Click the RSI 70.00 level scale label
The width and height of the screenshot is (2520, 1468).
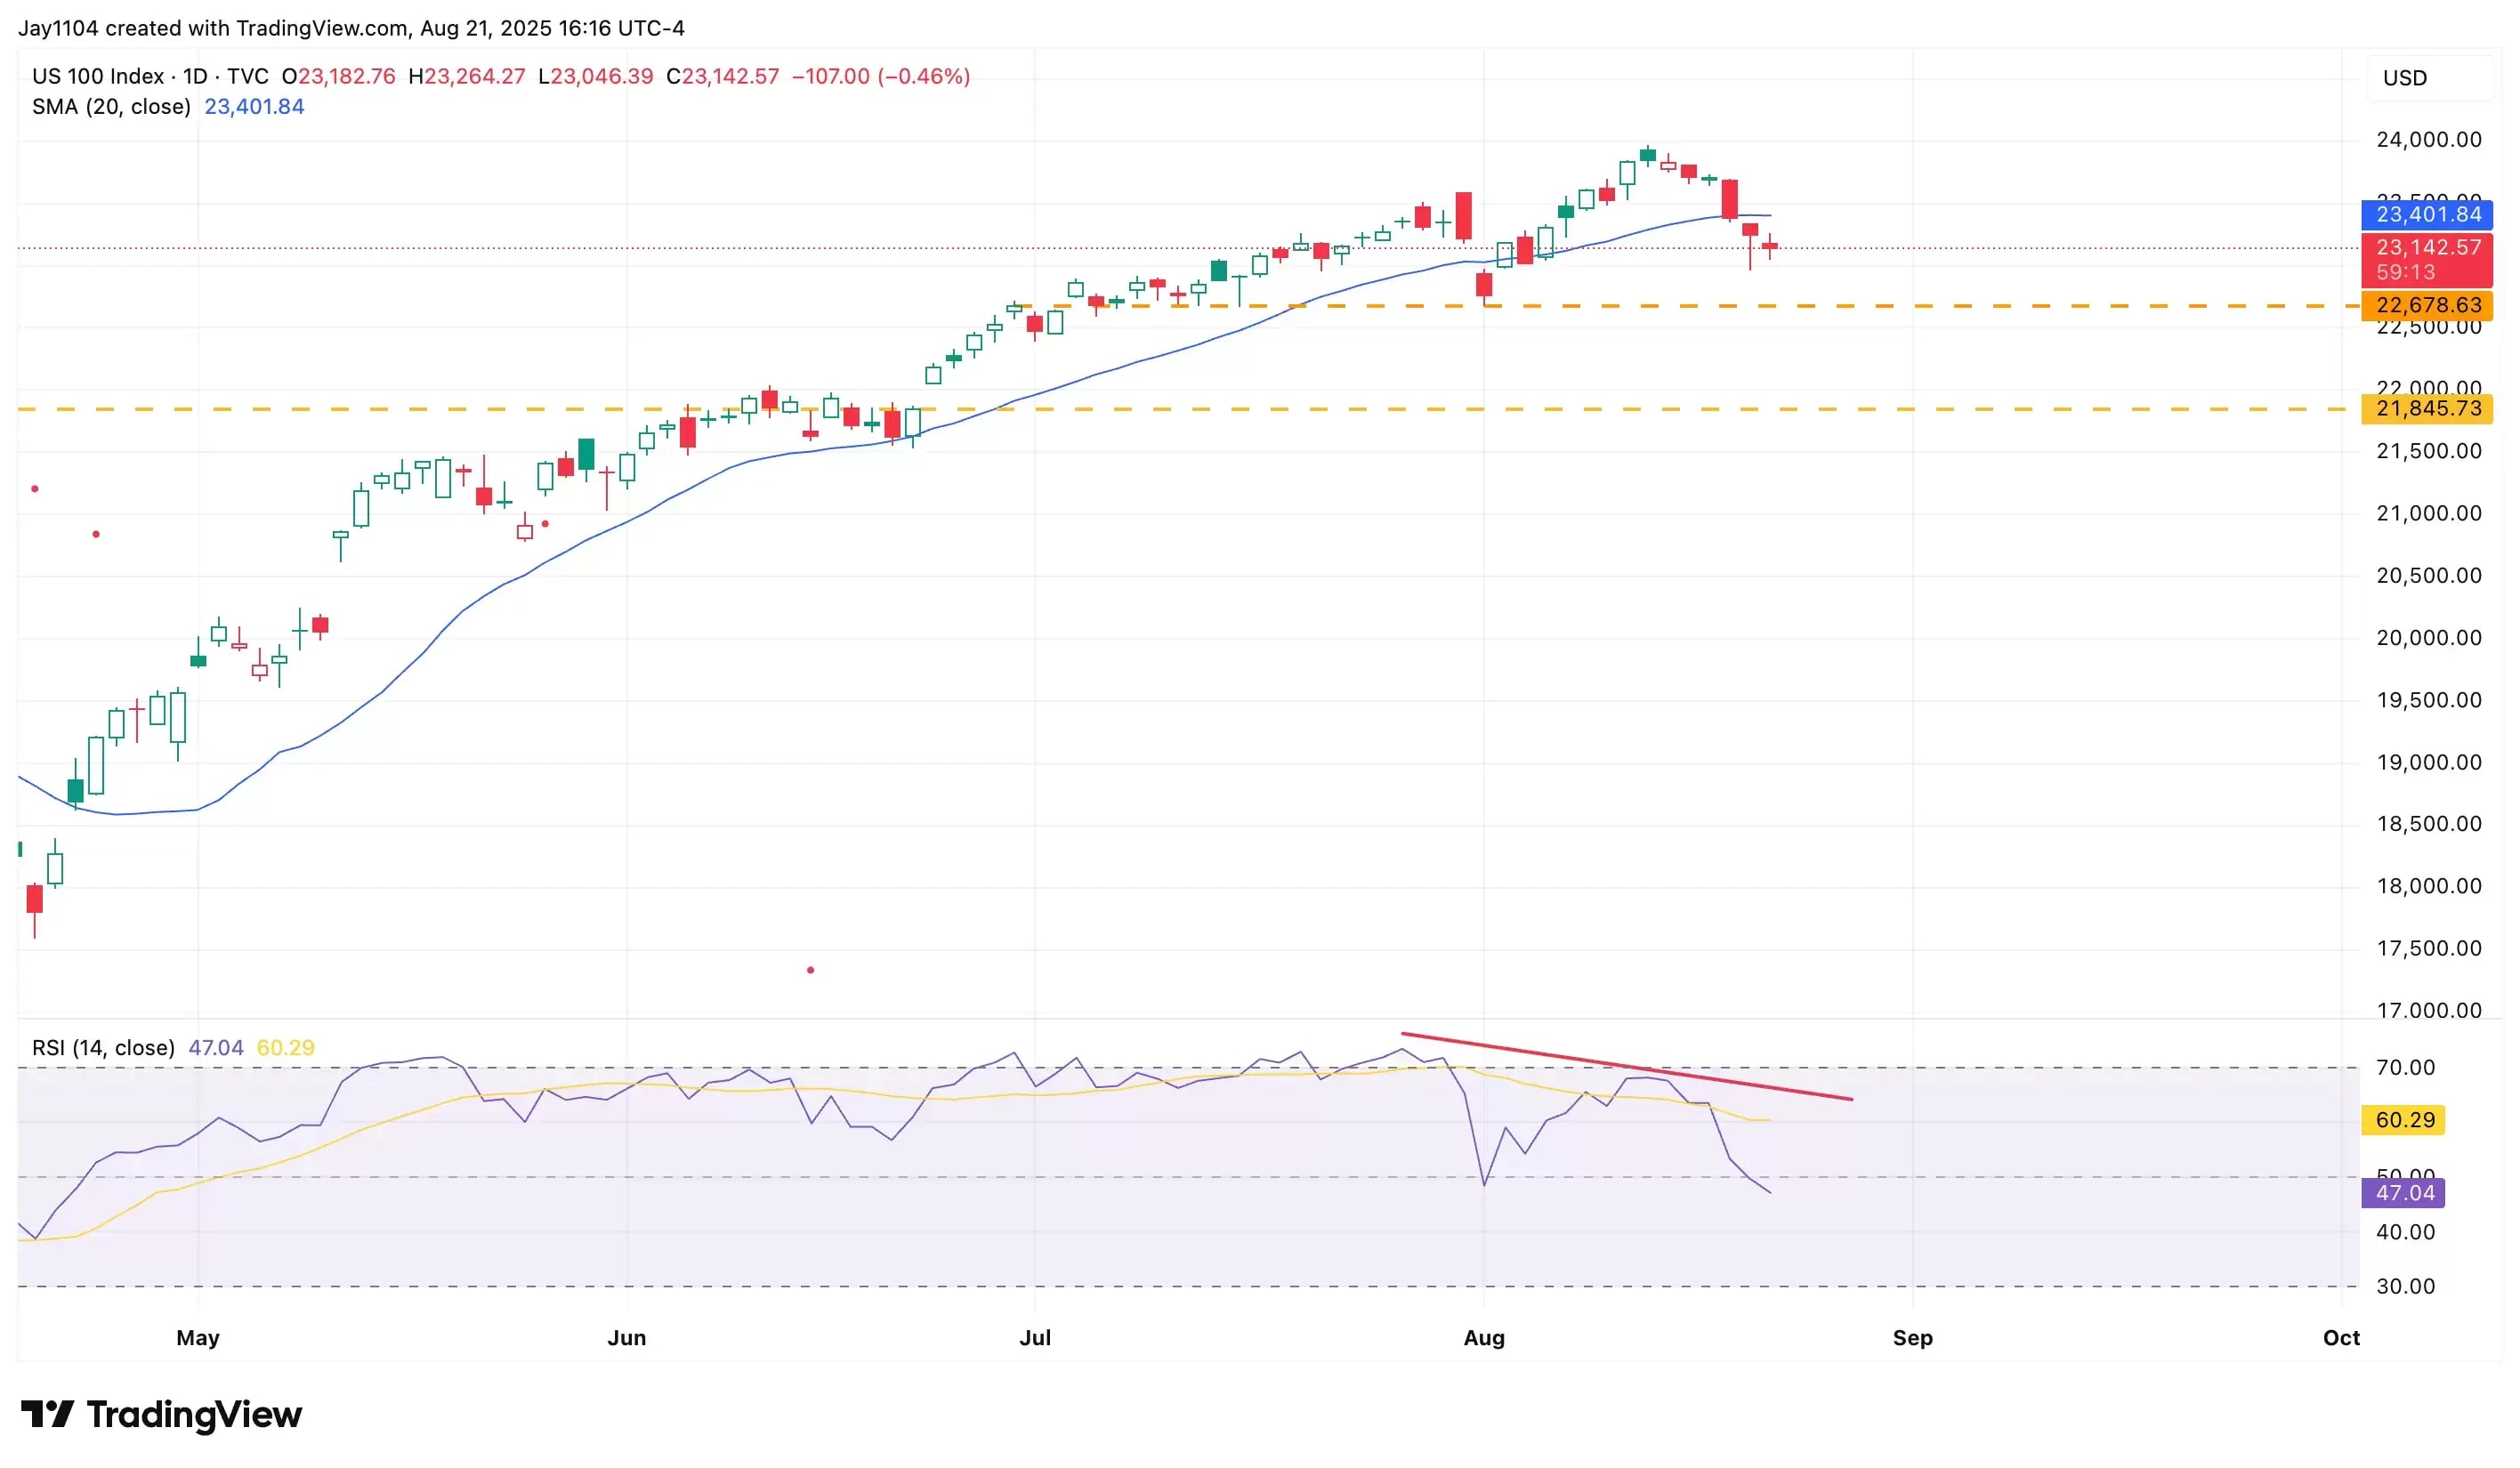[x=2404, y=1068]
